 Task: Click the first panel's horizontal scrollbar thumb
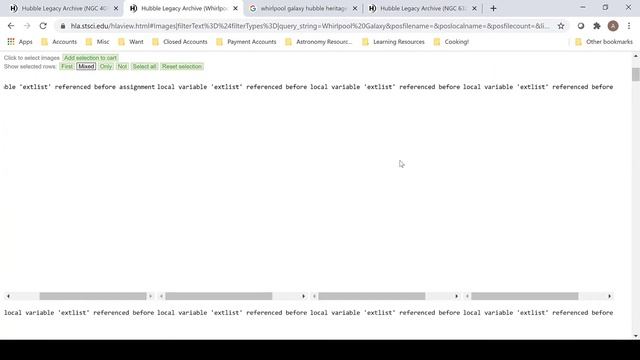click(x=93, y=296)
